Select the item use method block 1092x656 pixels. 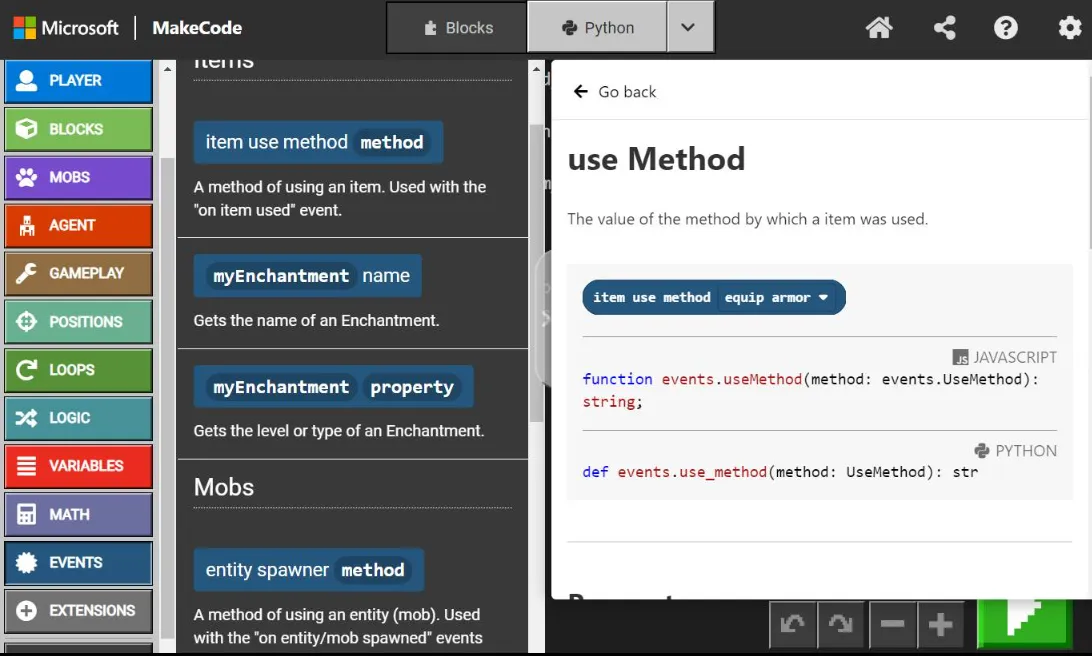coord(277,143)
